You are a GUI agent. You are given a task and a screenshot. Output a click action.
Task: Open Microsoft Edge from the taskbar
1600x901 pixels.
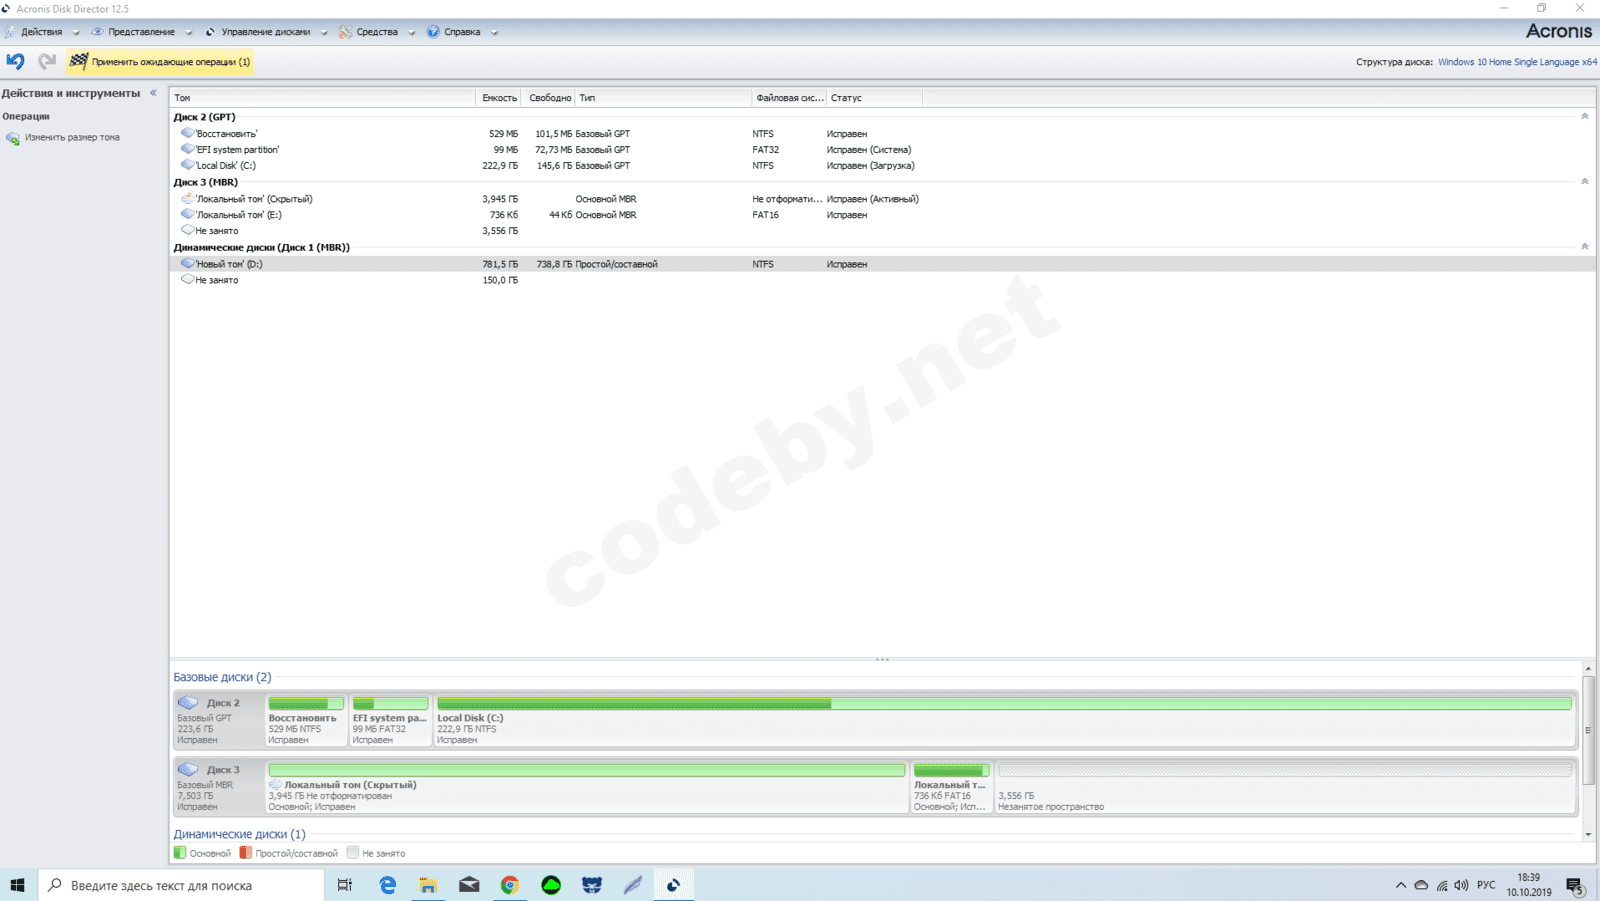pos(388,885)
